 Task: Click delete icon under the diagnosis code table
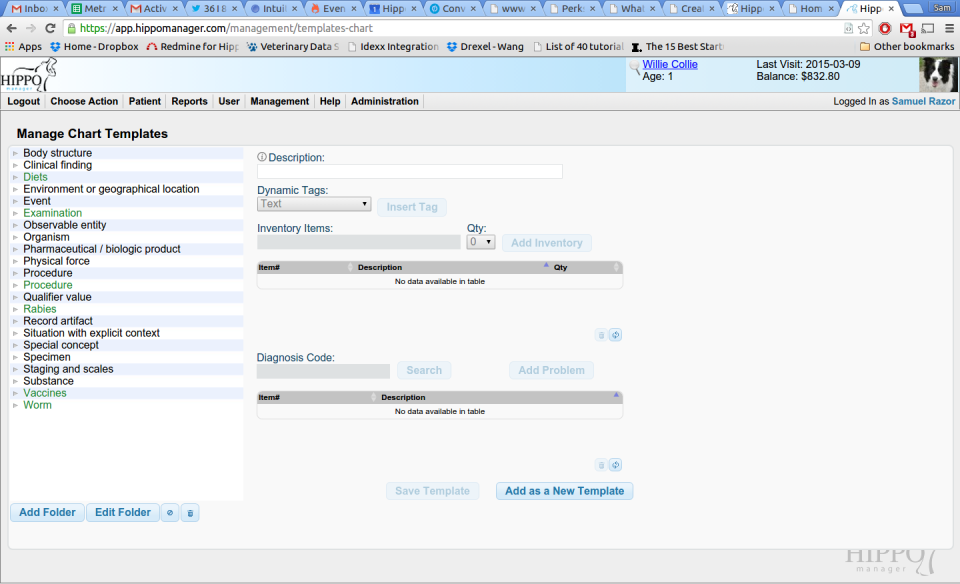601,465
